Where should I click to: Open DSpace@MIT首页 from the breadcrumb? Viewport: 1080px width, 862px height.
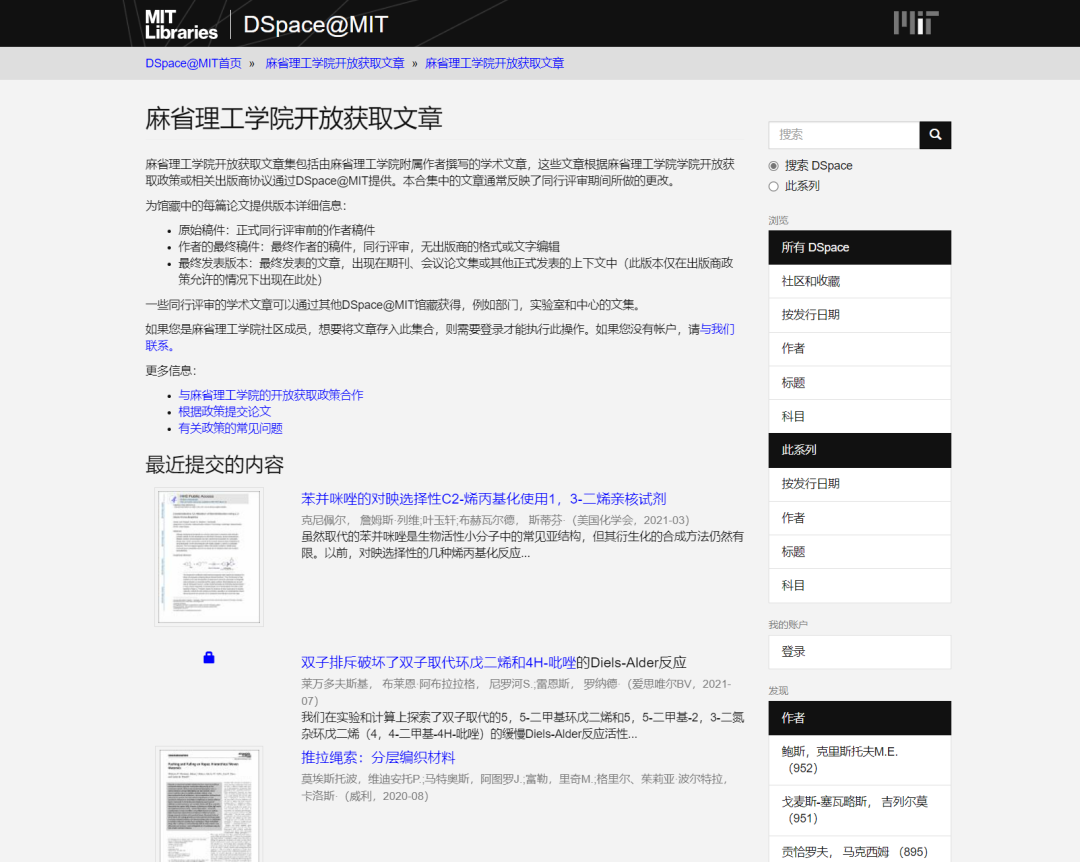point(194,62)
